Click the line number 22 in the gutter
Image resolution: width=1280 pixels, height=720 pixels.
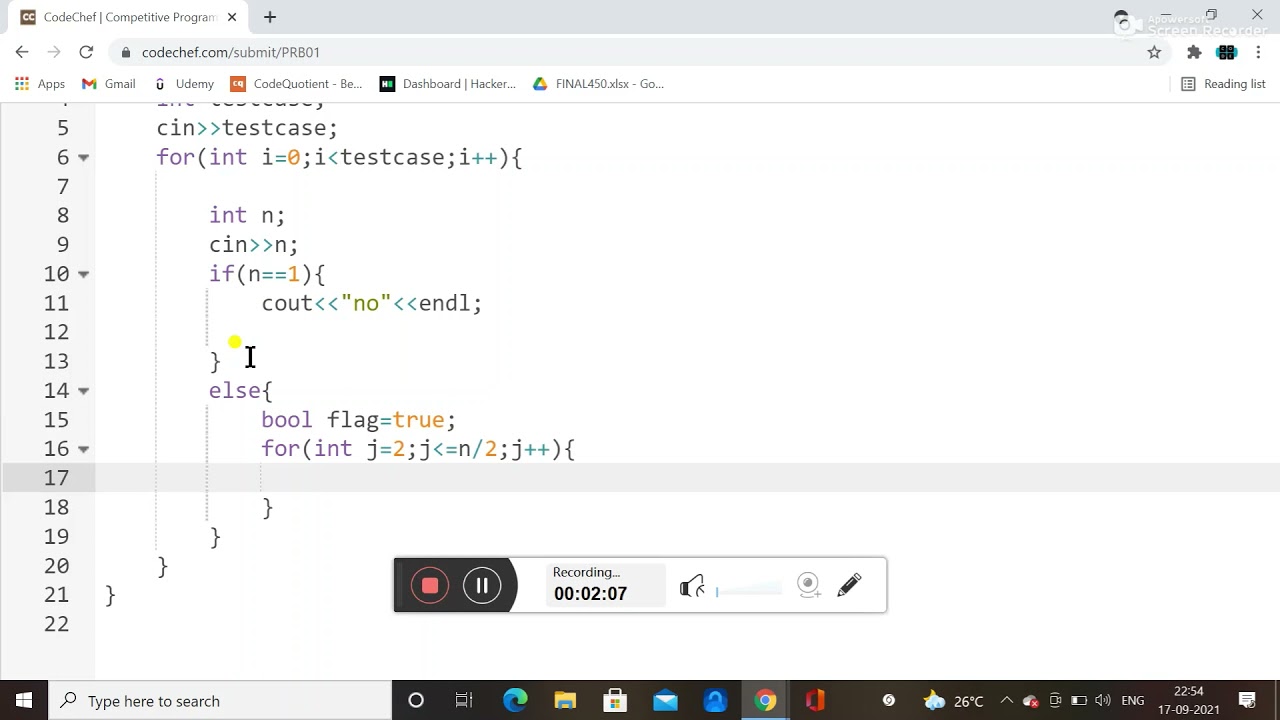click(x=57, y=624)
